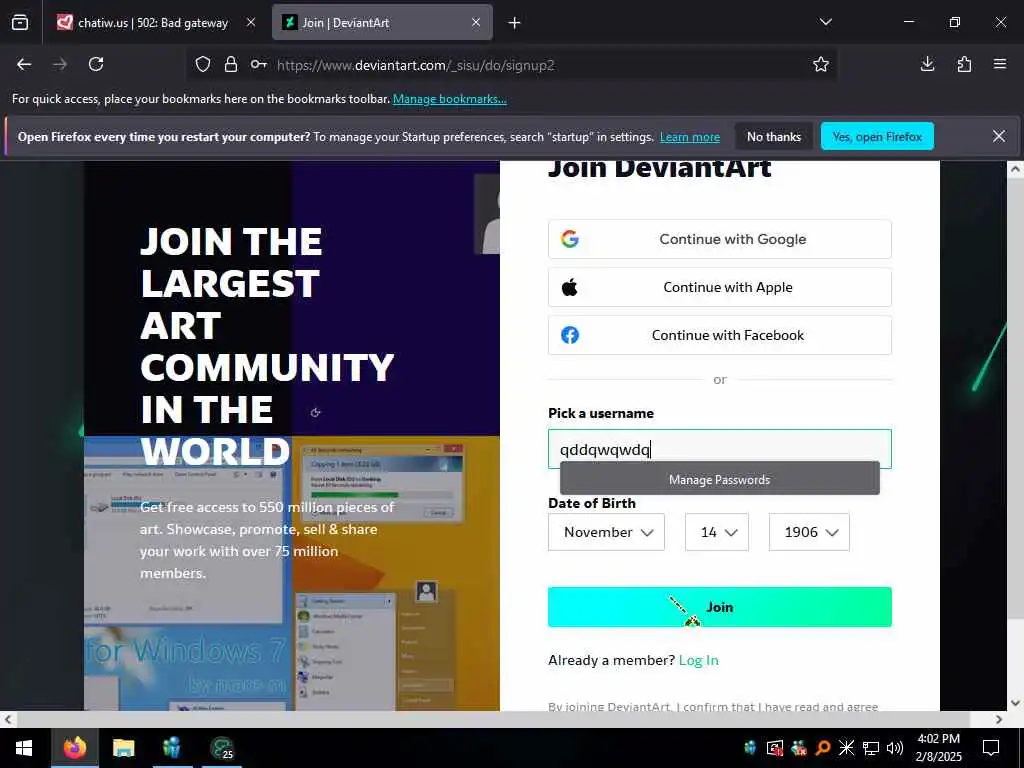Screen dimensions: 1024x768
Task: Click the padlock site security icon
Action: [x=231, y=65]
